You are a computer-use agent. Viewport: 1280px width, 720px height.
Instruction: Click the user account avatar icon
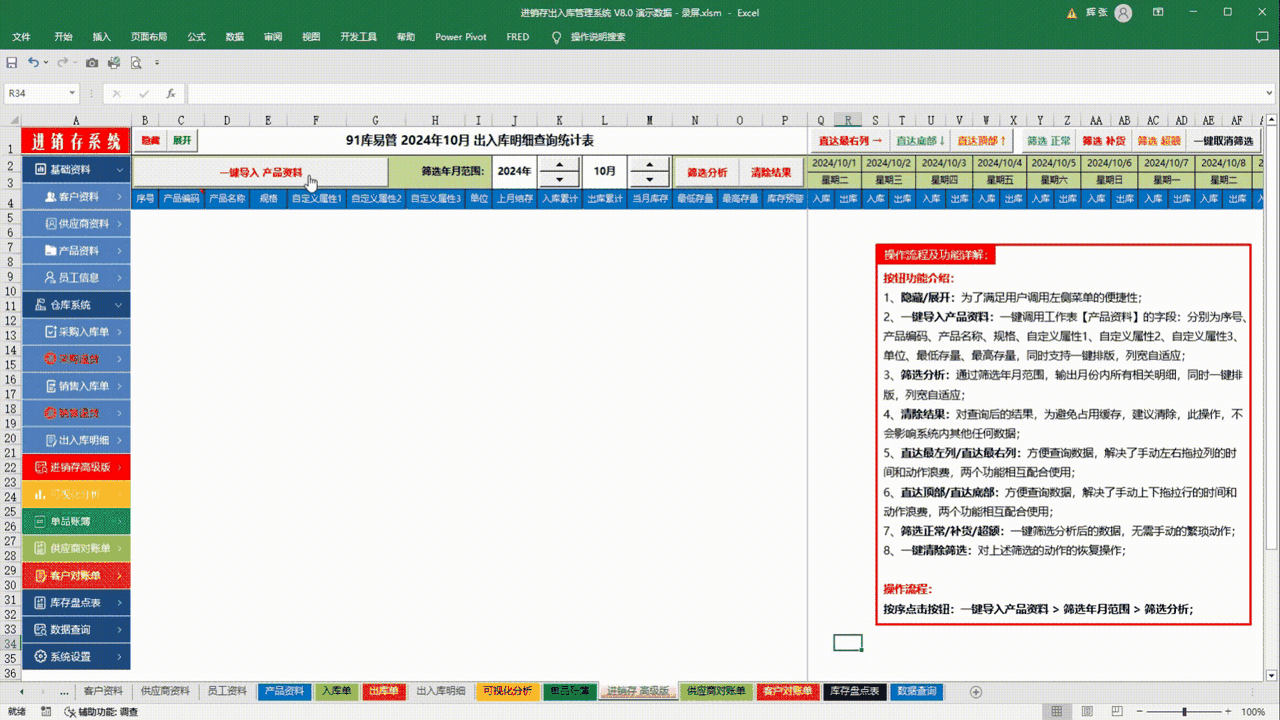pyautogui.click(x=1123, y=13)
